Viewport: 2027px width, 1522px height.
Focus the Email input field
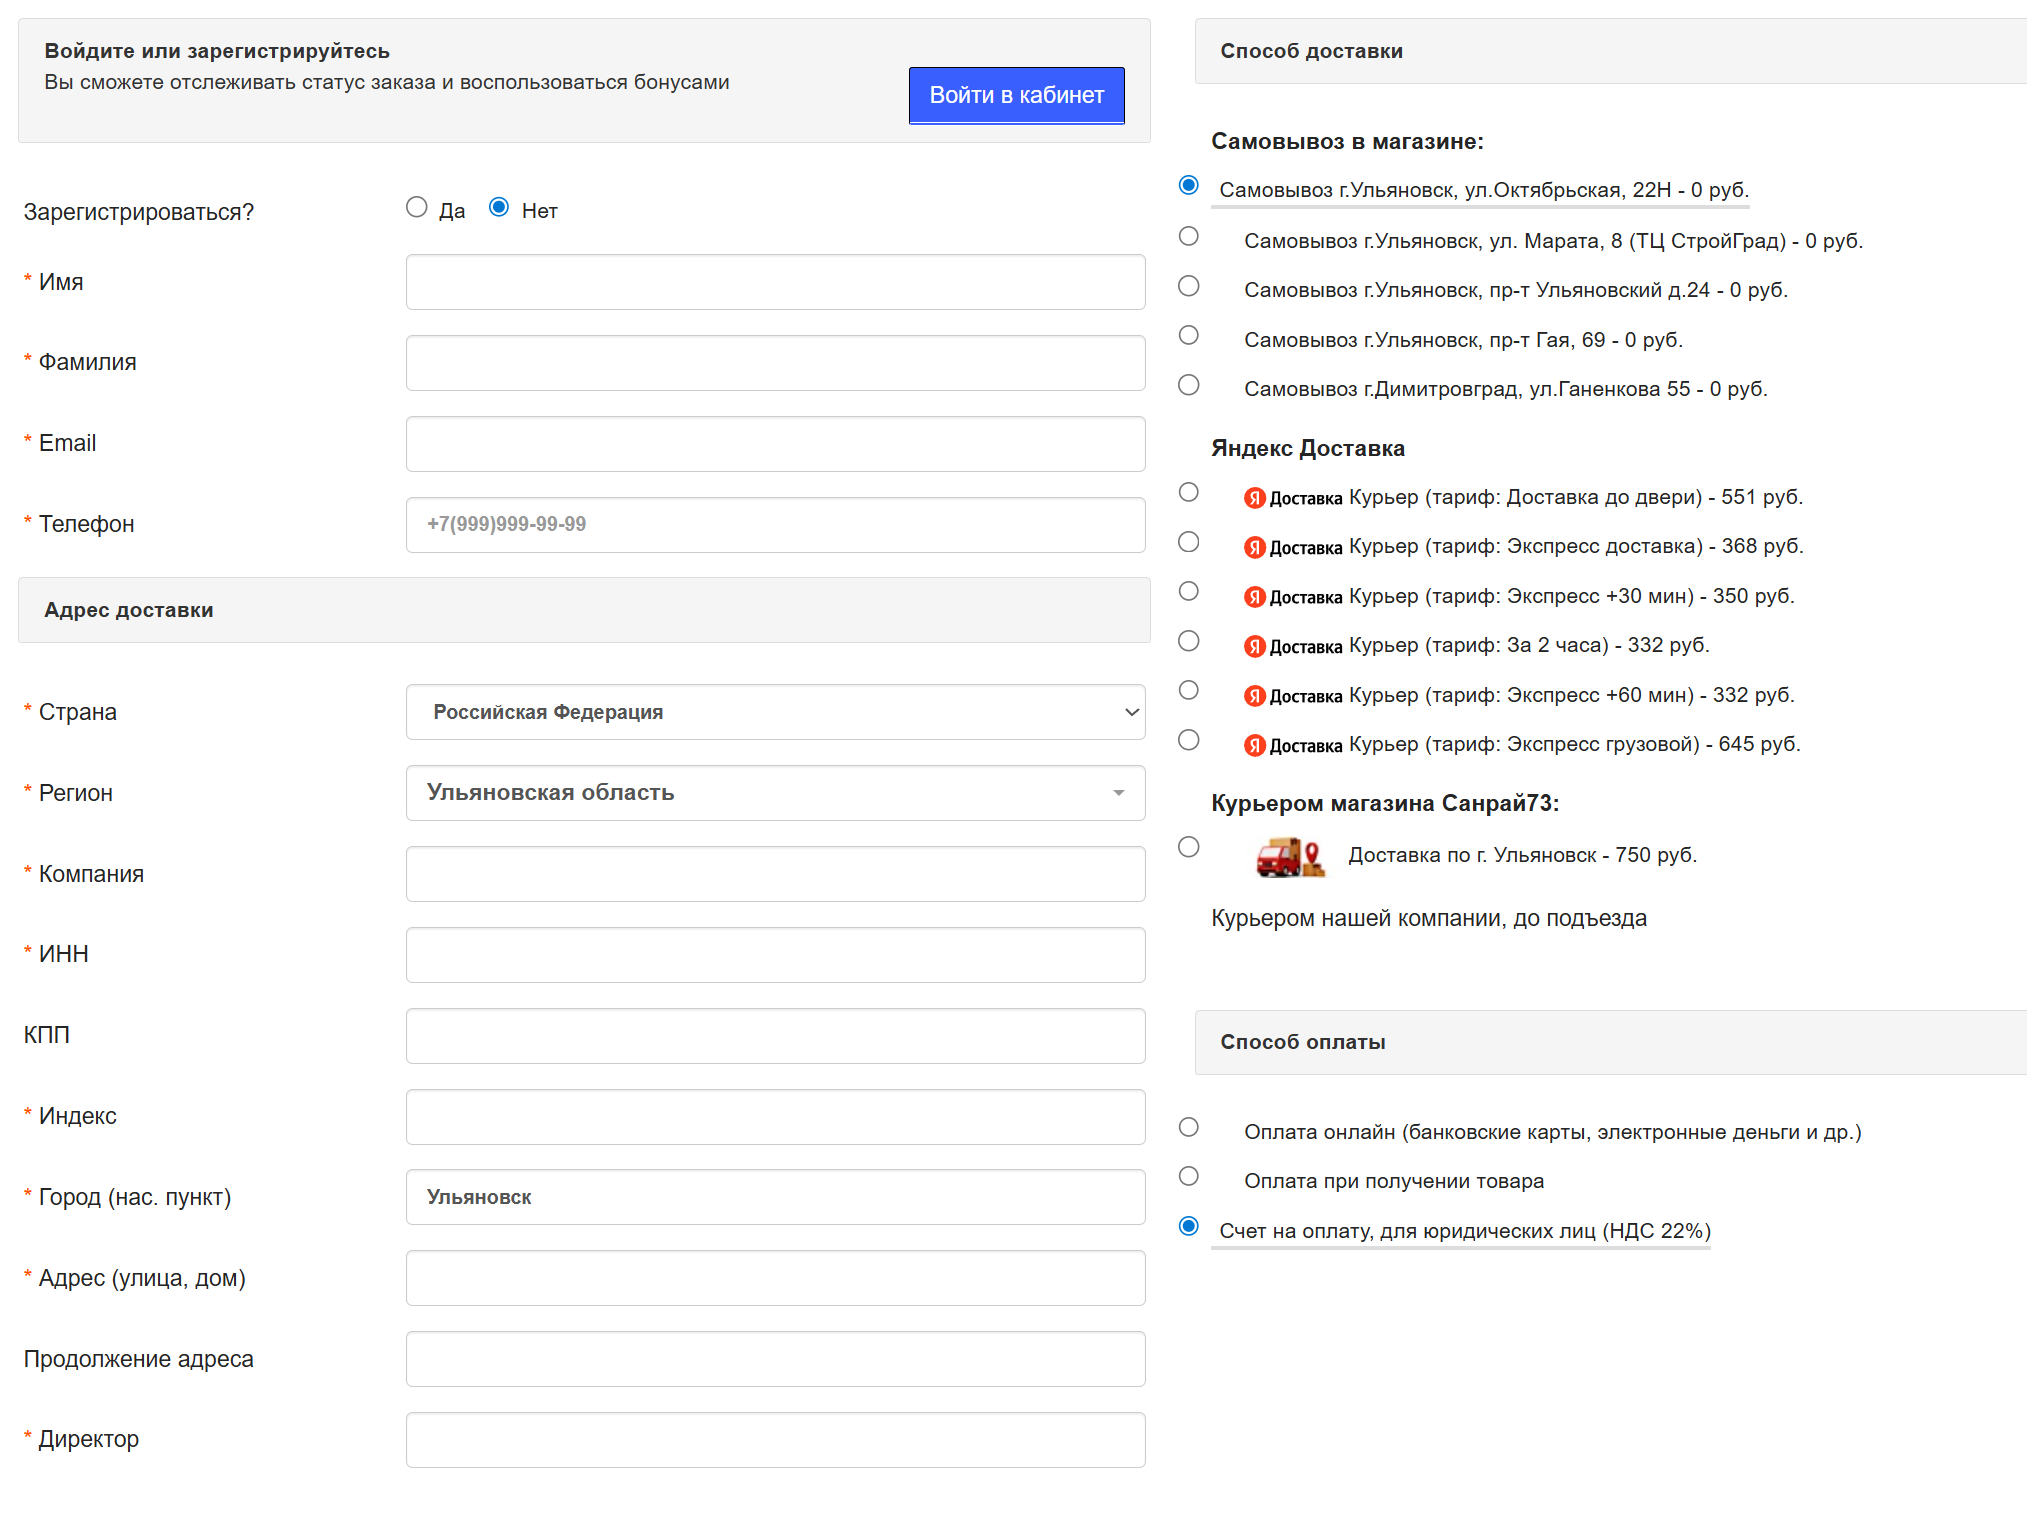[775, 444]
